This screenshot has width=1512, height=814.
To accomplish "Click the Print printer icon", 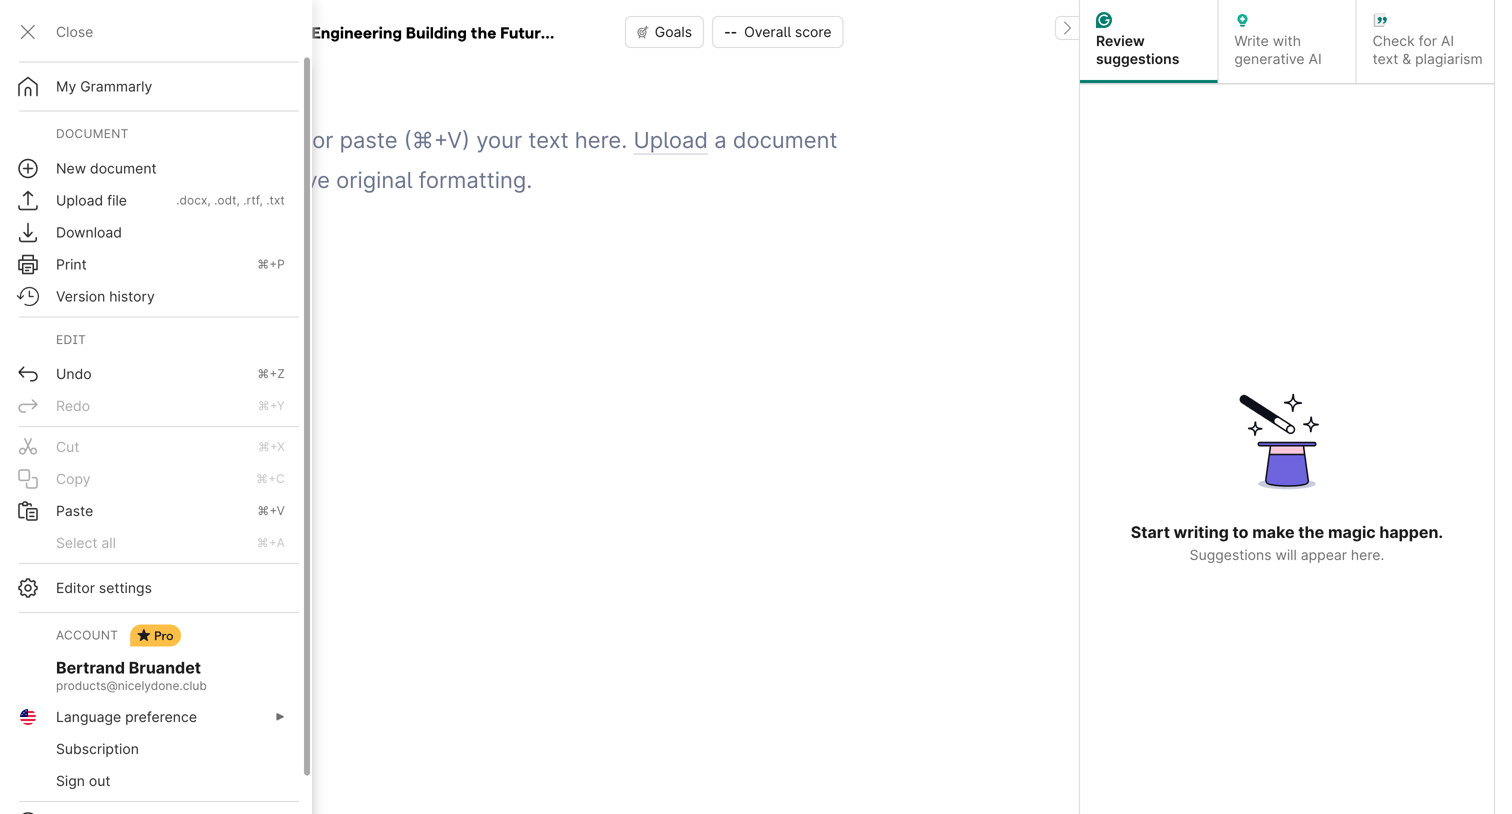I will pos(28,264).
